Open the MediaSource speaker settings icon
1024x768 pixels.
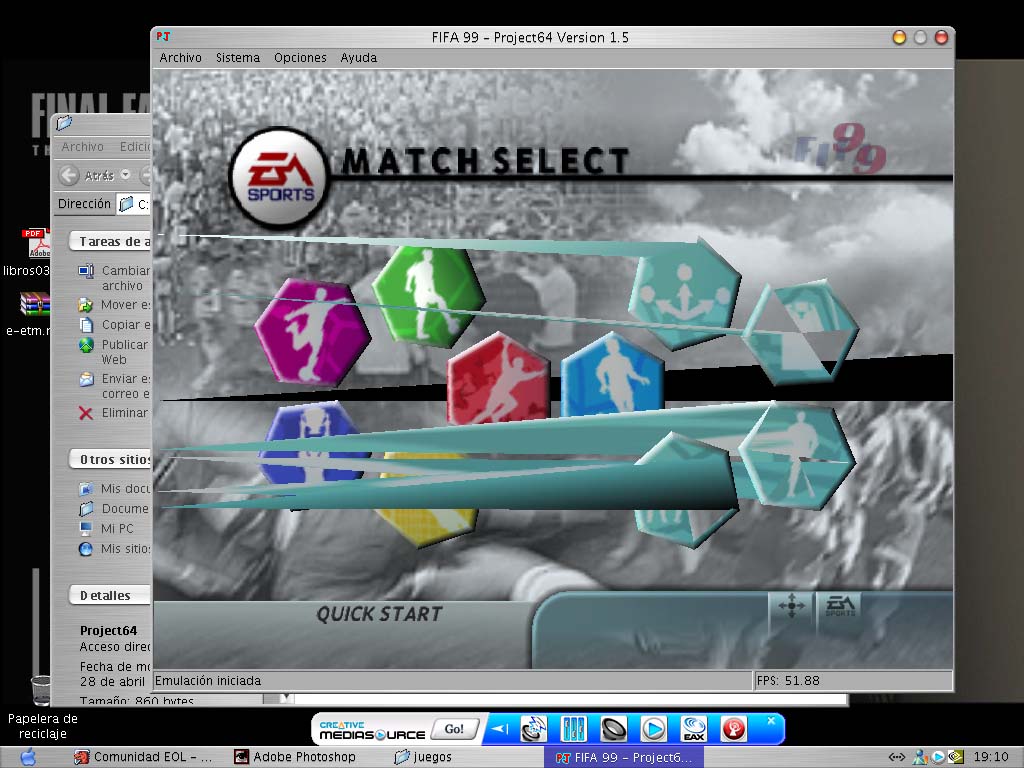coord(613,729)
